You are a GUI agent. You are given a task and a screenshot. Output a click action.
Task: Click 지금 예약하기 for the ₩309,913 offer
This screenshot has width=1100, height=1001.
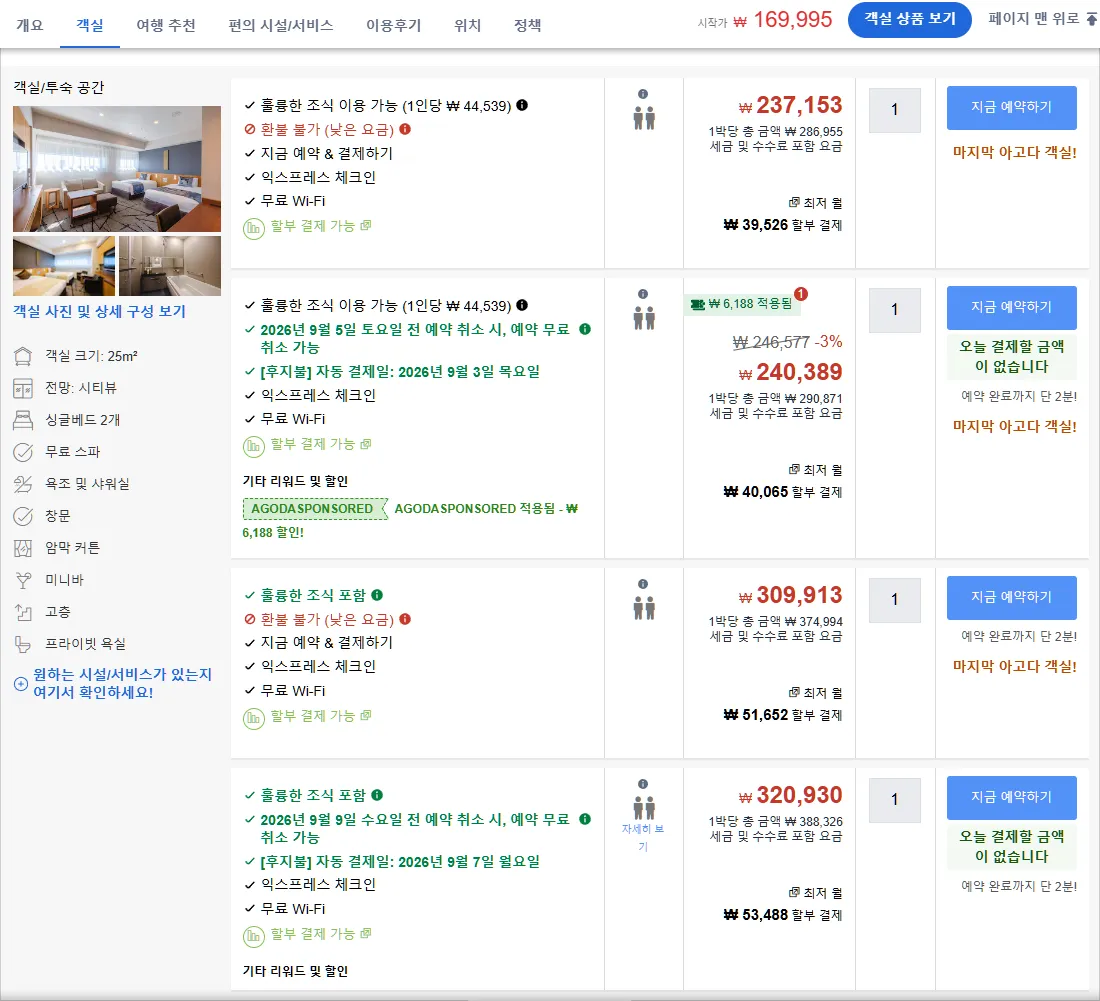pos(1011,597)
